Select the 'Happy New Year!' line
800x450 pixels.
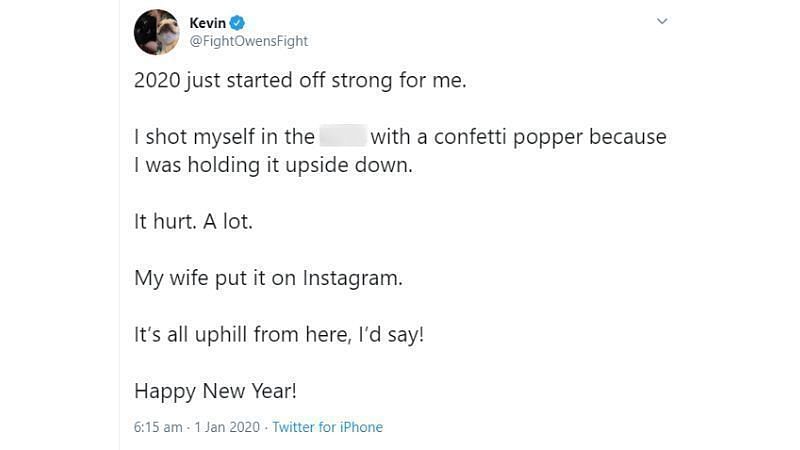click(215, 391)
